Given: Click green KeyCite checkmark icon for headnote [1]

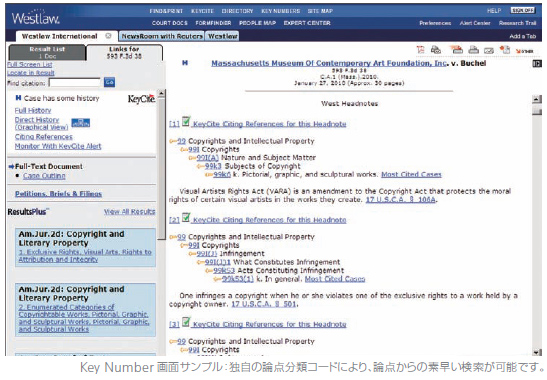Looking at the screenshot, I should [x=186, y=122].
